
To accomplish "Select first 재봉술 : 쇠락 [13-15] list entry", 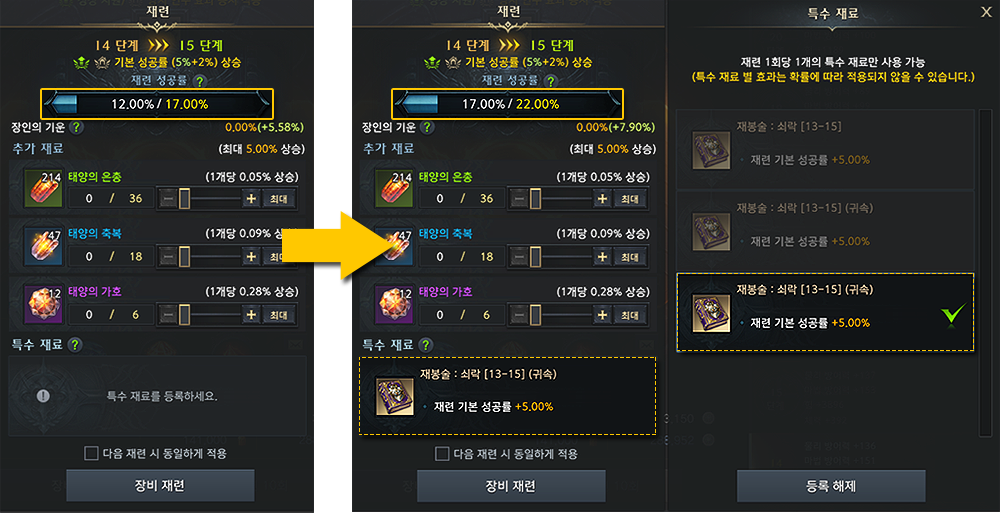I will (825, 149).
